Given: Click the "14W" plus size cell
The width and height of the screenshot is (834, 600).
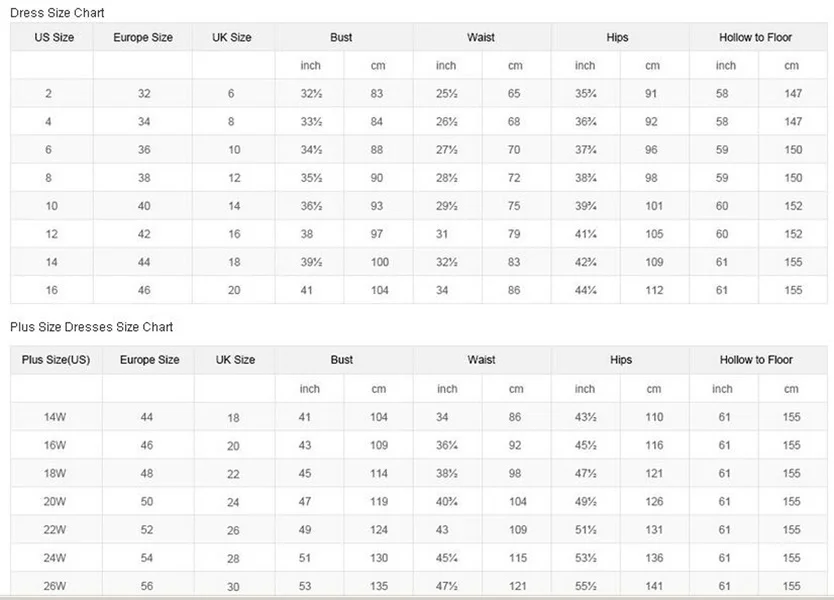Looking at the screenshot, I should 54,417.
